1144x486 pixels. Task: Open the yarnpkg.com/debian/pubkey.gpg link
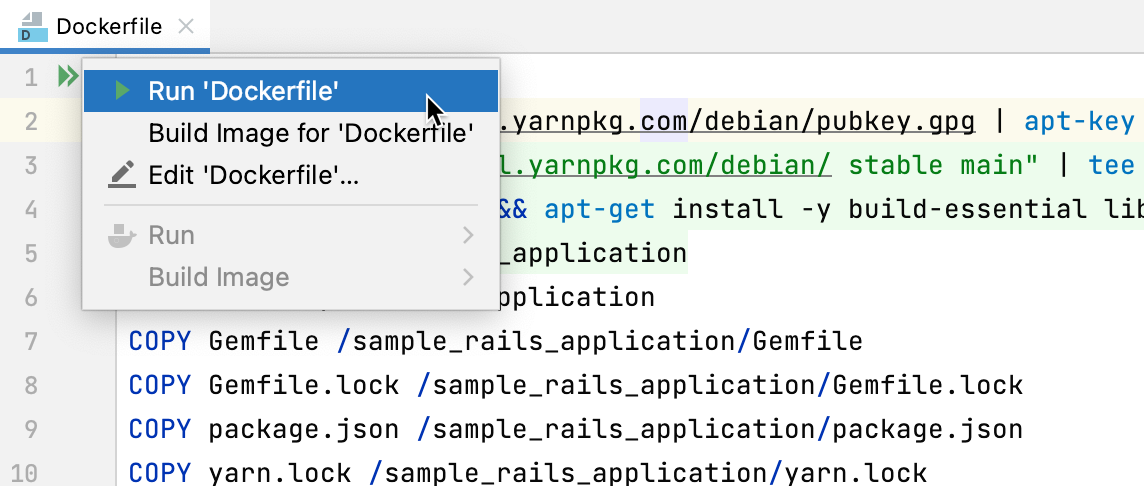(740, 122)
